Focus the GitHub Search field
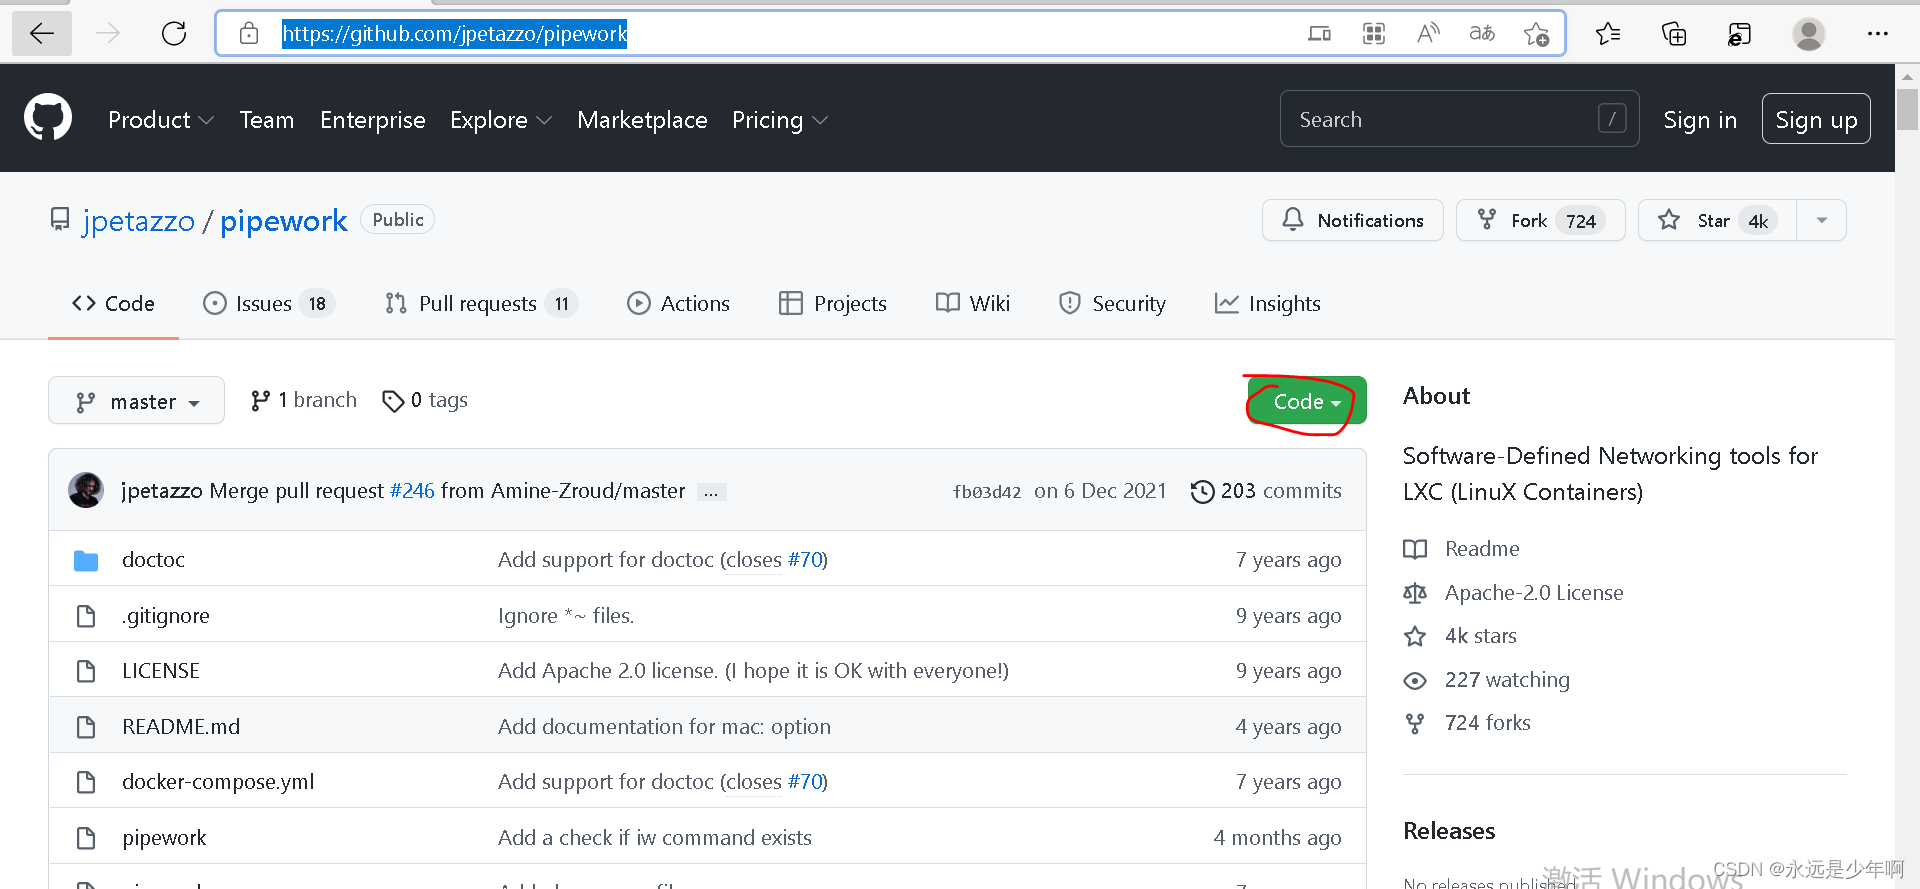Image resolution: width=1920 pixels, height=889 pixels. [x=1459, y=119]
